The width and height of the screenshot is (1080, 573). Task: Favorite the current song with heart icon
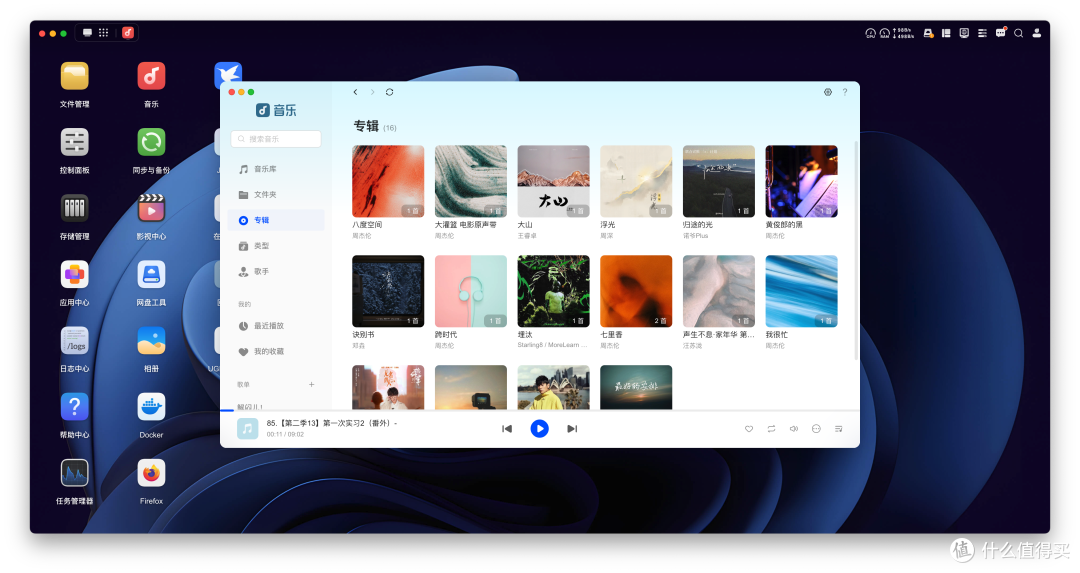[749, 428]
